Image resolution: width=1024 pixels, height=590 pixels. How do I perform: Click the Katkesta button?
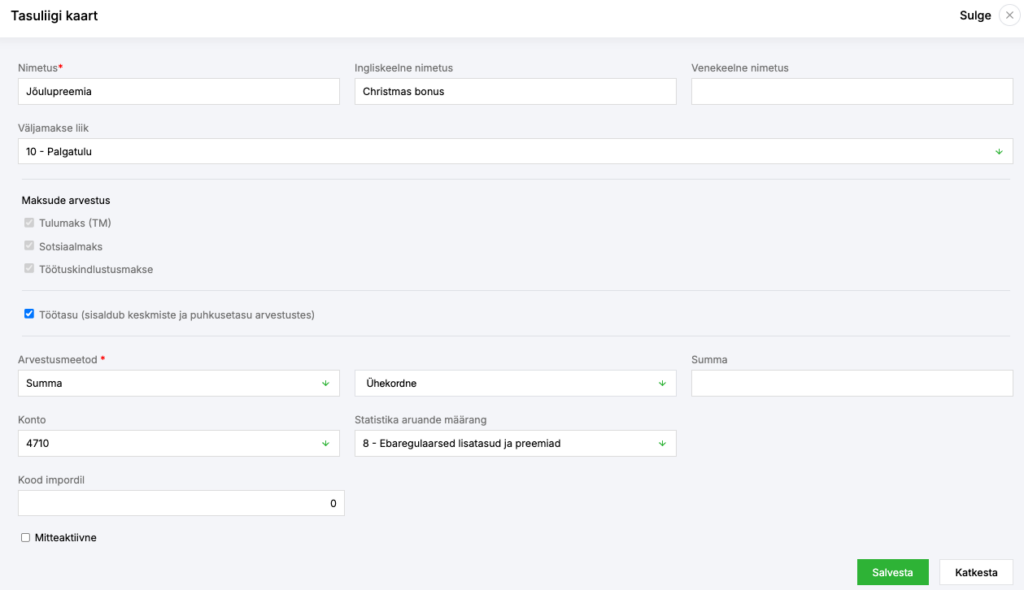click(x=976, y=572)
